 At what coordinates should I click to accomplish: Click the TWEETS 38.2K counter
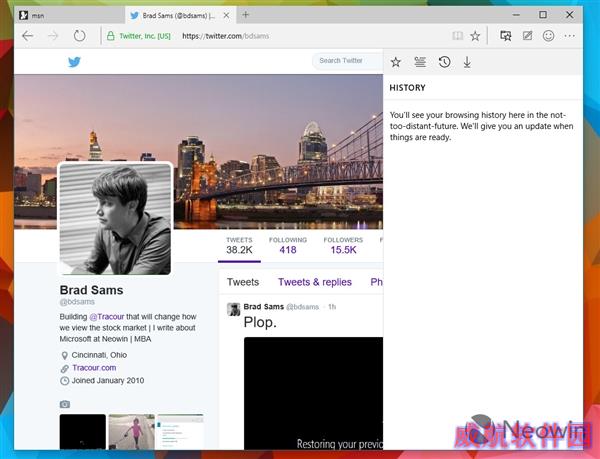pyautogui.click(x=239, y=246)
